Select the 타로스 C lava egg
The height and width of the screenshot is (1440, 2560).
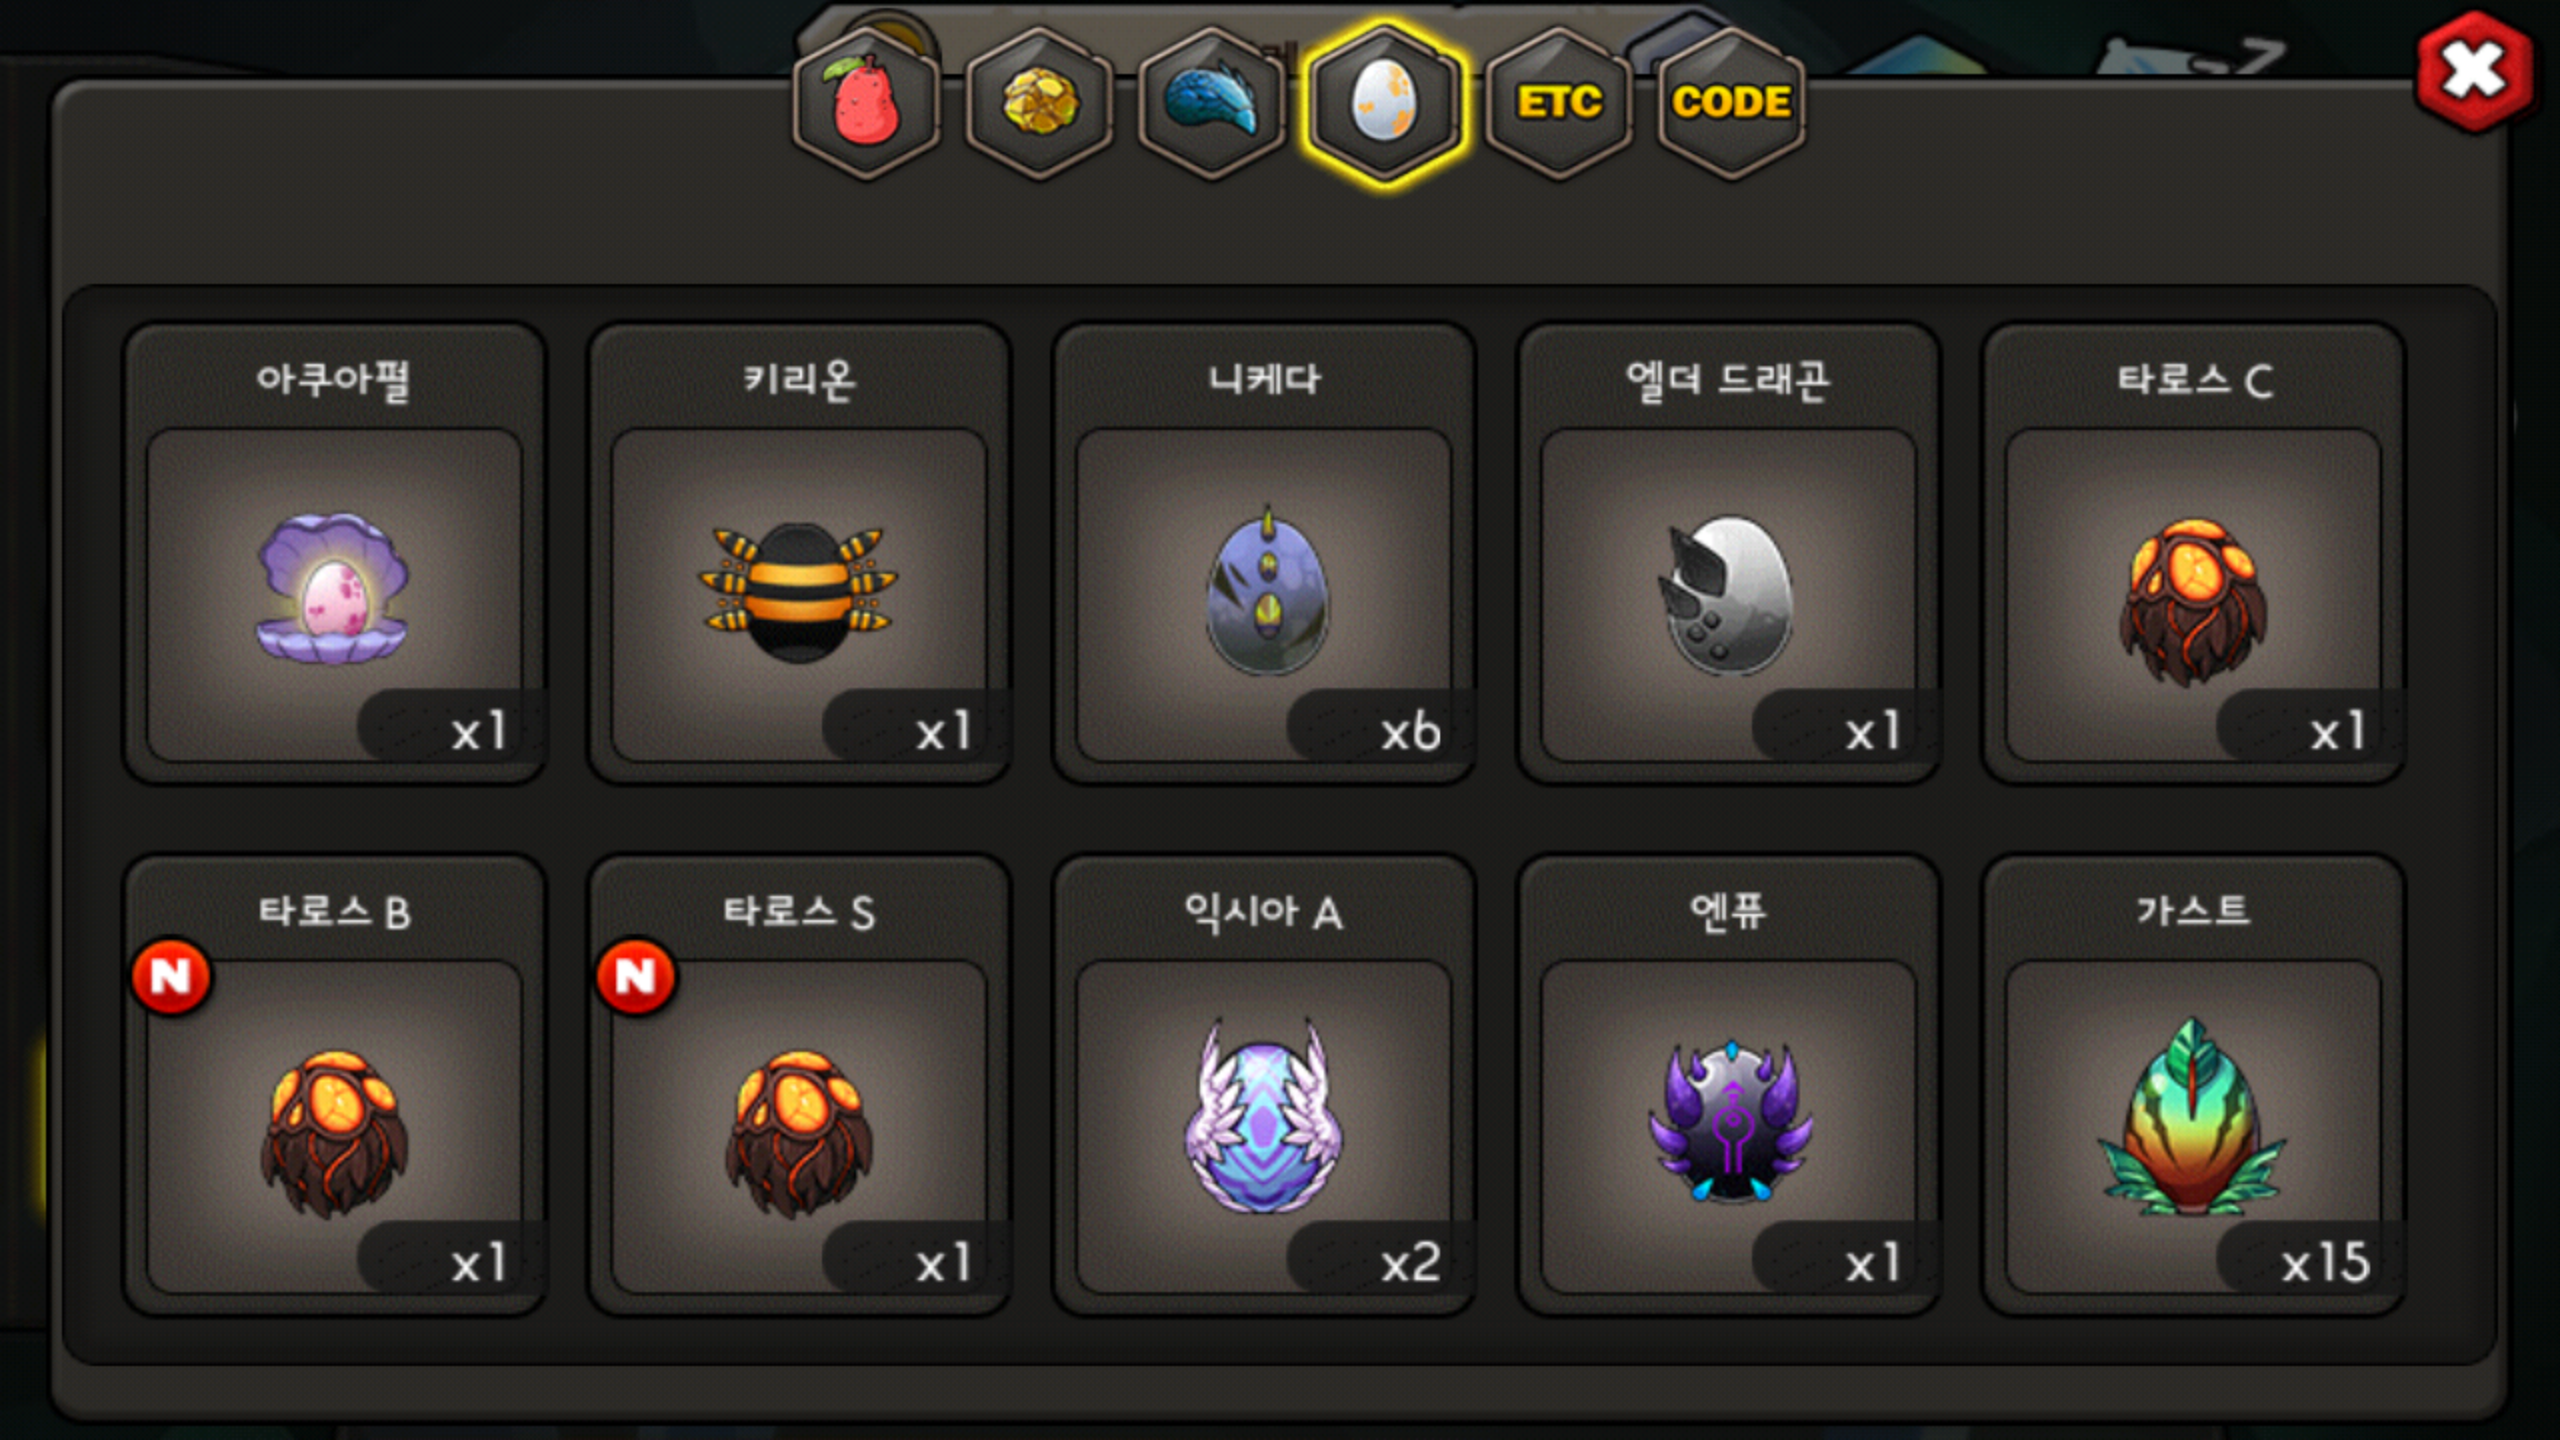pyautogui.click(x=2193, y=553)
